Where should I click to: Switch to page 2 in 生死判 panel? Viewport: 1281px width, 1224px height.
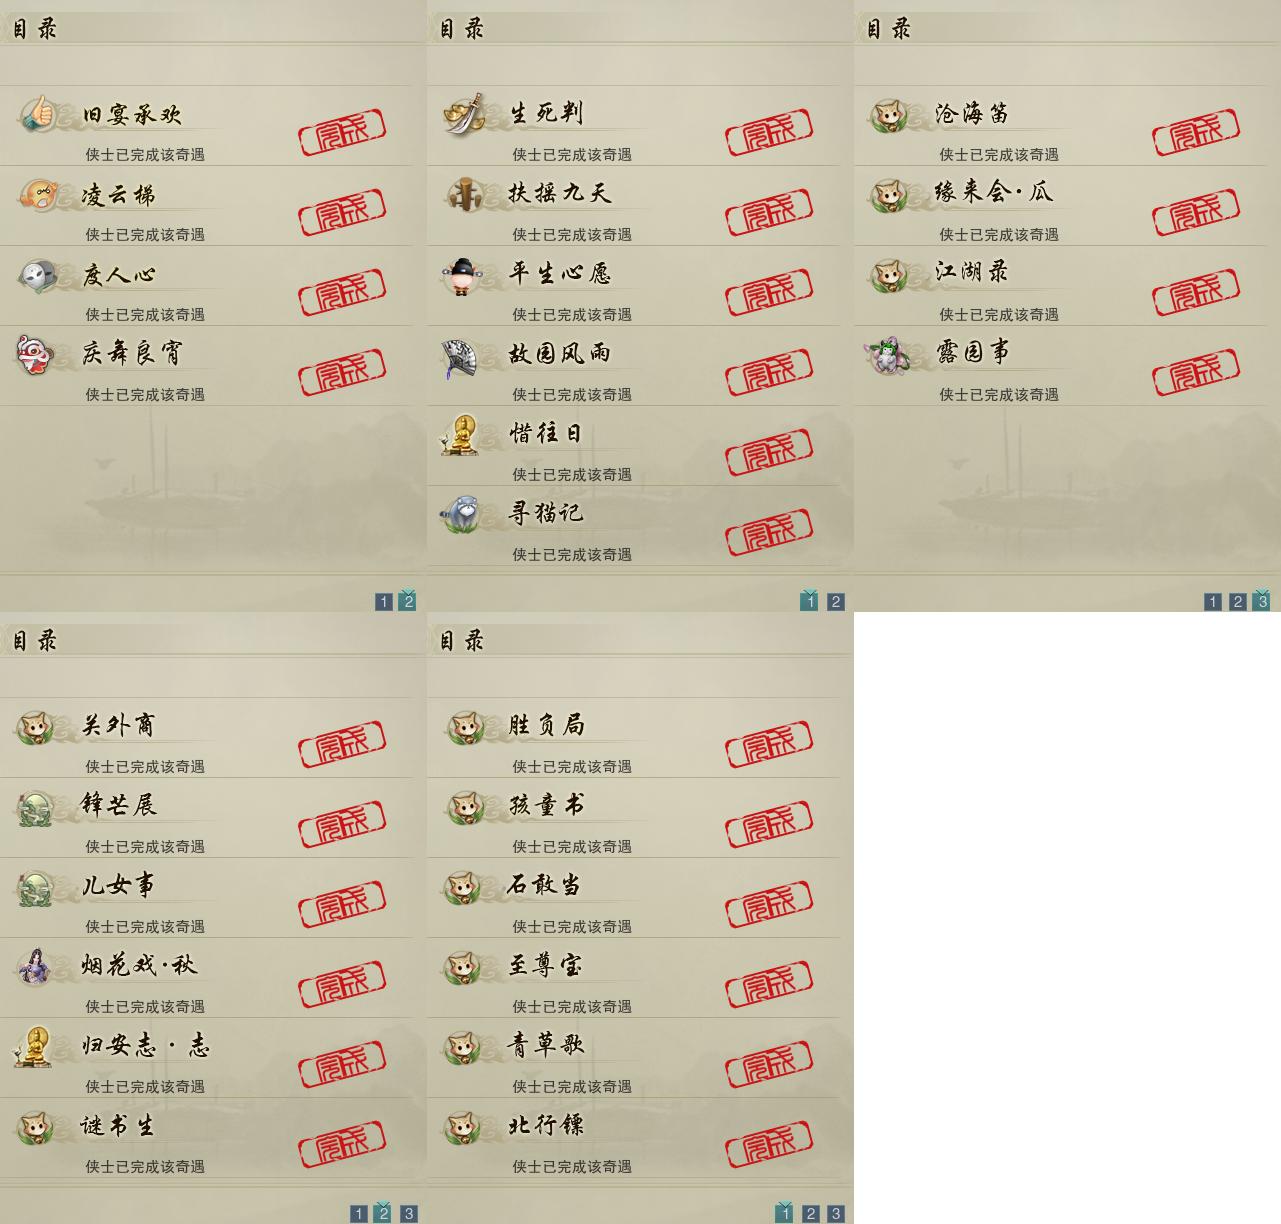pos(836,602)
